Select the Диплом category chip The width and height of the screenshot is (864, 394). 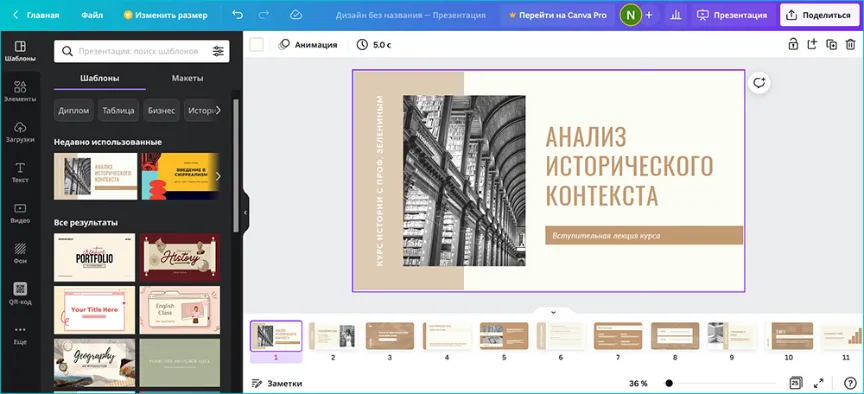74,110
